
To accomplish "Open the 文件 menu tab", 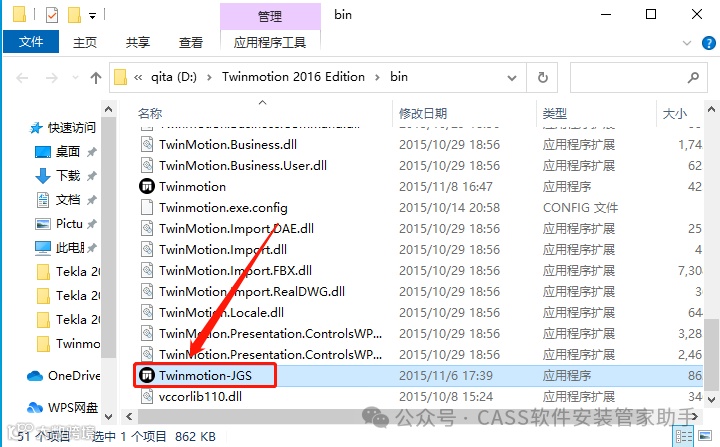I will point(31,42).
